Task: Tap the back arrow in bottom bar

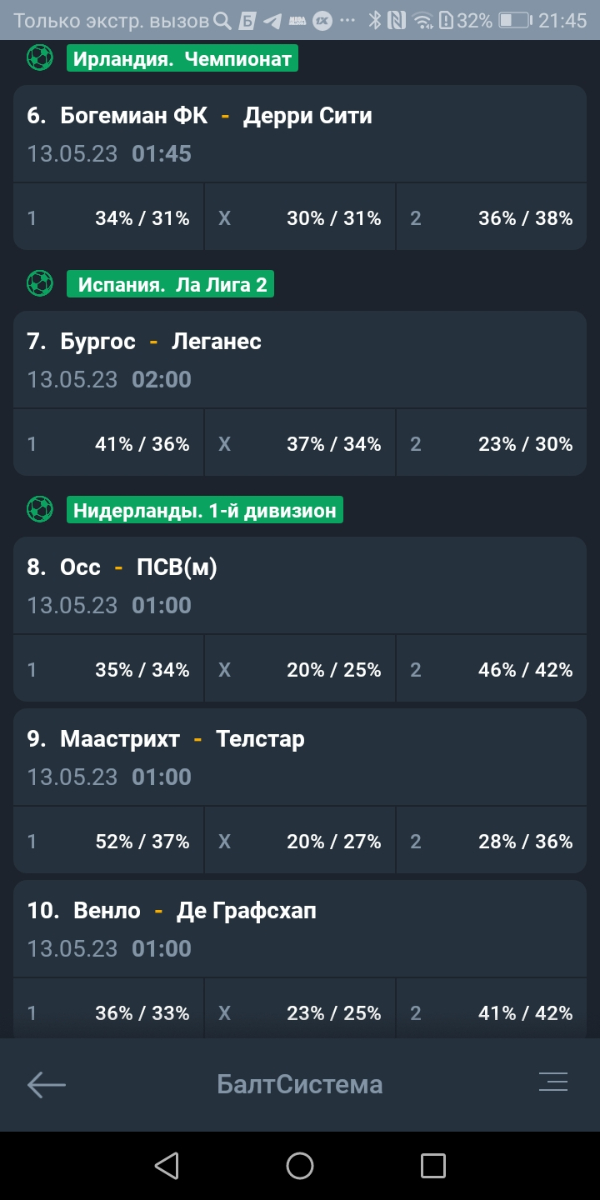Action: point(46,1084)
